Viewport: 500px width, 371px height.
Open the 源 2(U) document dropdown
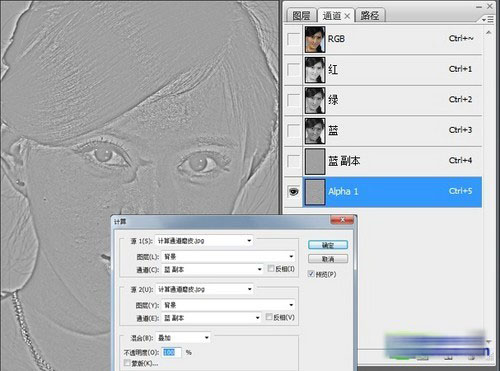[x=204, y=289]
